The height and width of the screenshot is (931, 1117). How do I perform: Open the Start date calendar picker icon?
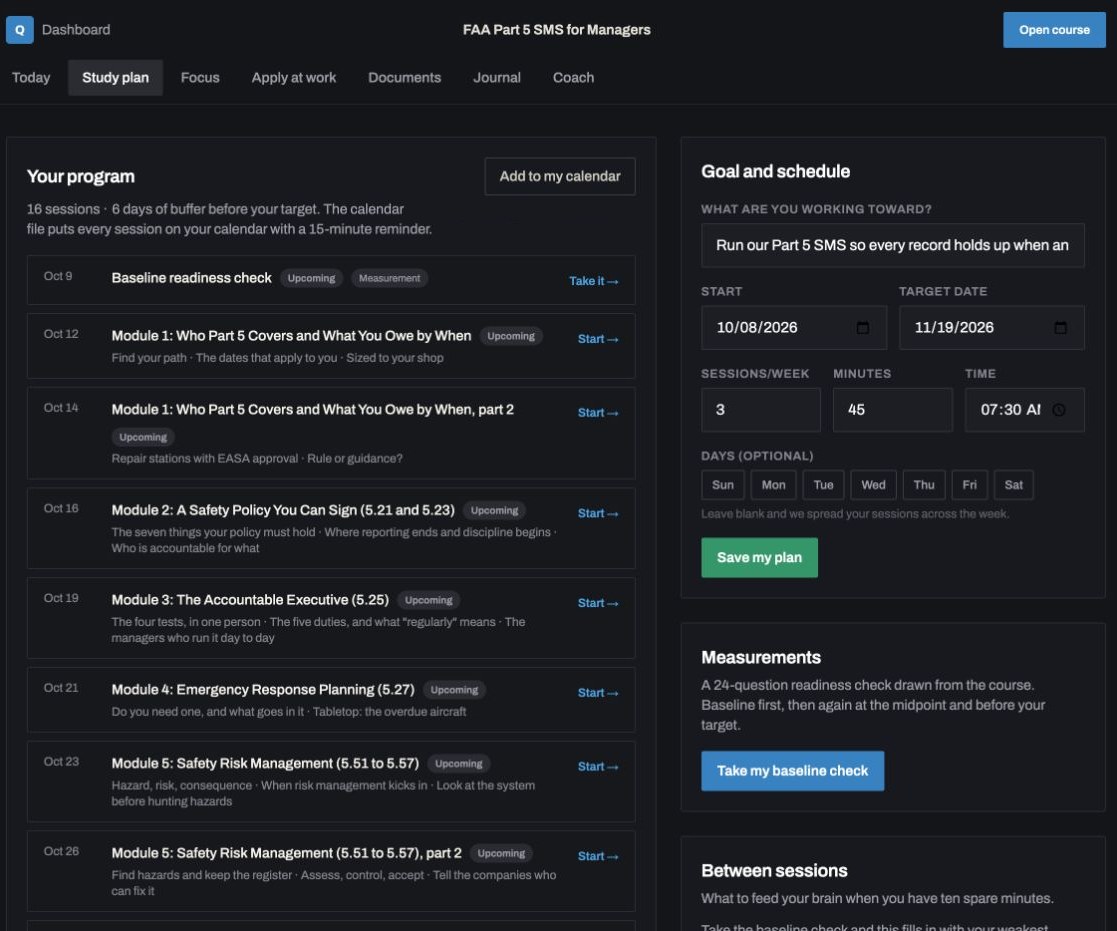pos(863,328)
